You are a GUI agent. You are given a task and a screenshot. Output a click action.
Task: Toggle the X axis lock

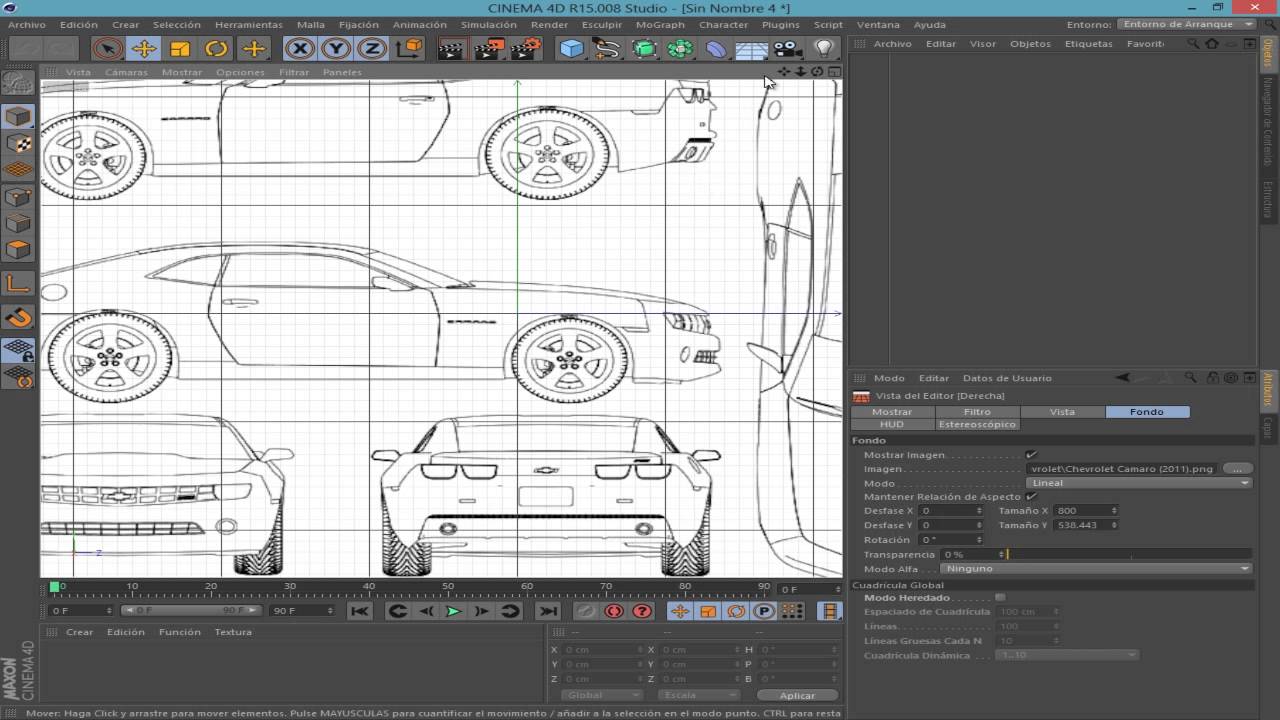[x=298, y=48]
